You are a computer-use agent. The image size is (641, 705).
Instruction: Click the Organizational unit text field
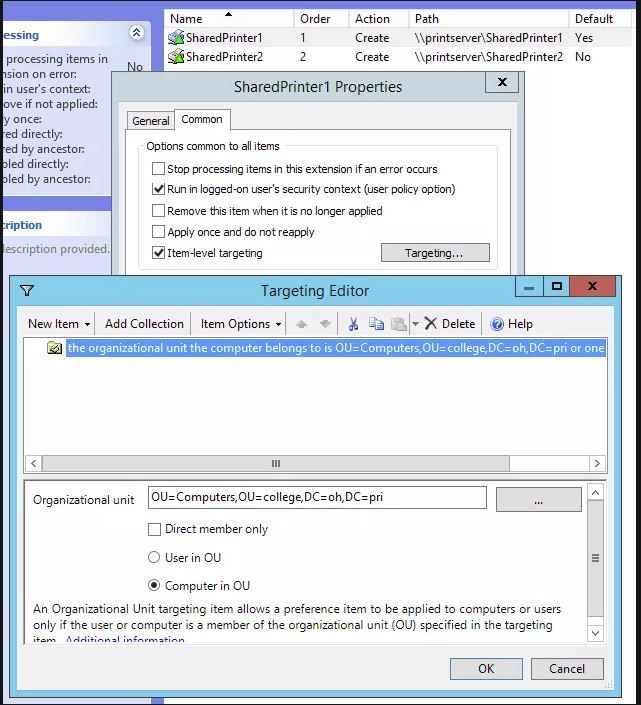tap(317, 497)
